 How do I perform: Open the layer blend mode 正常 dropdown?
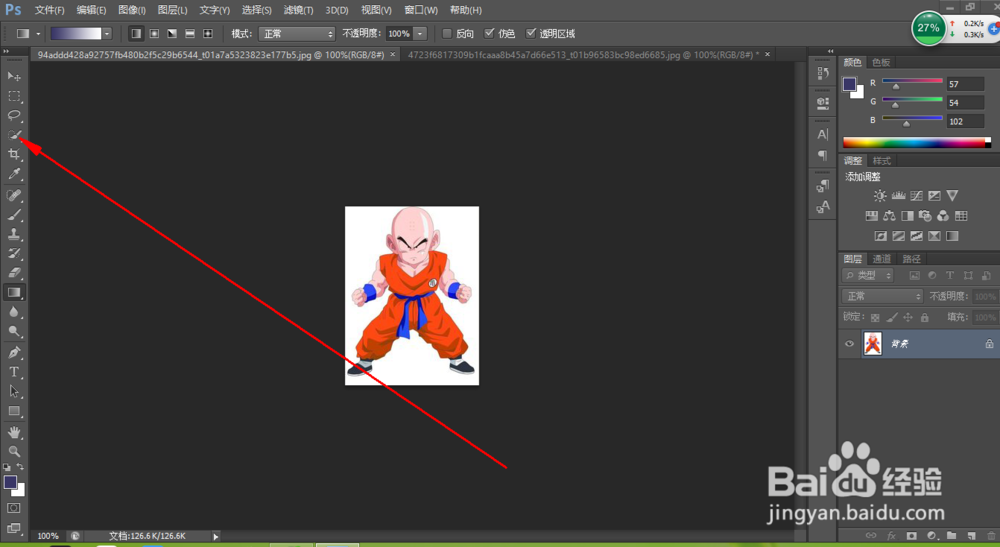coord(883,296)
